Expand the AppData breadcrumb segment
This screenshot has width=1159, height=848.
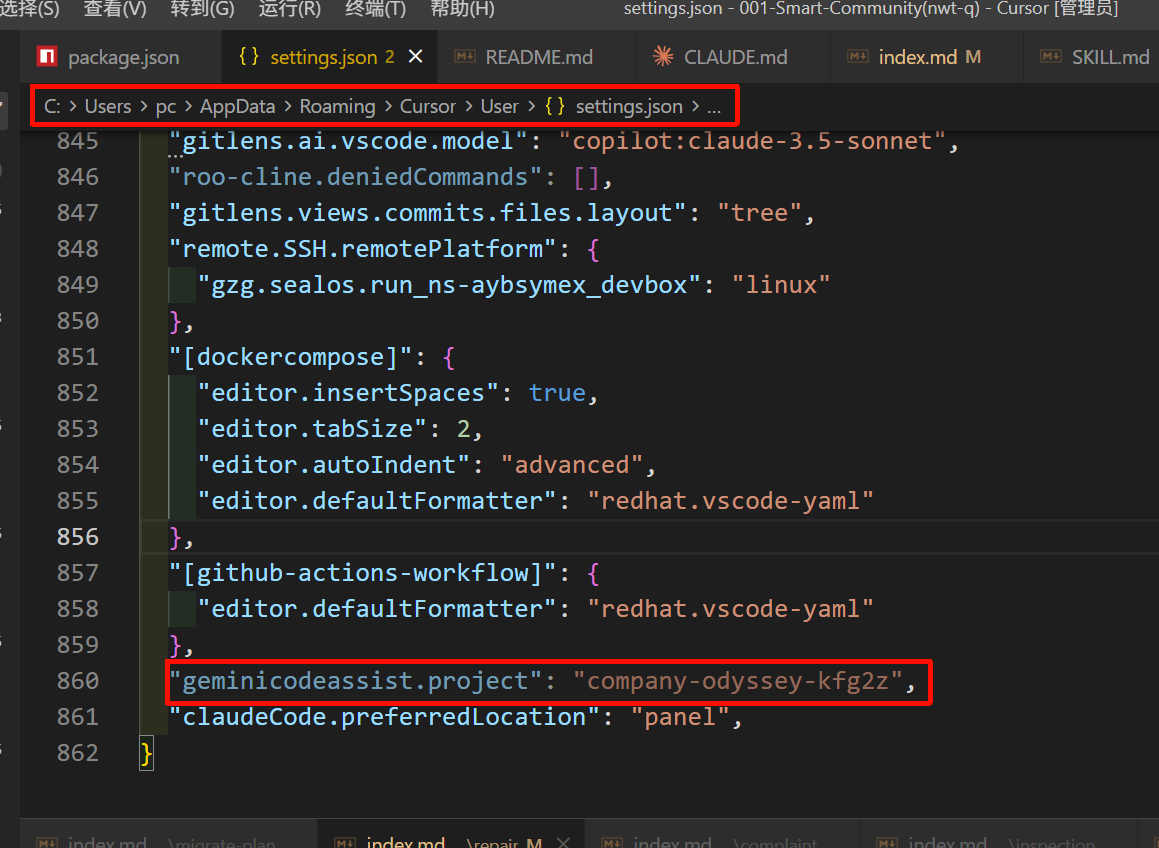click(x=237, y=106)
